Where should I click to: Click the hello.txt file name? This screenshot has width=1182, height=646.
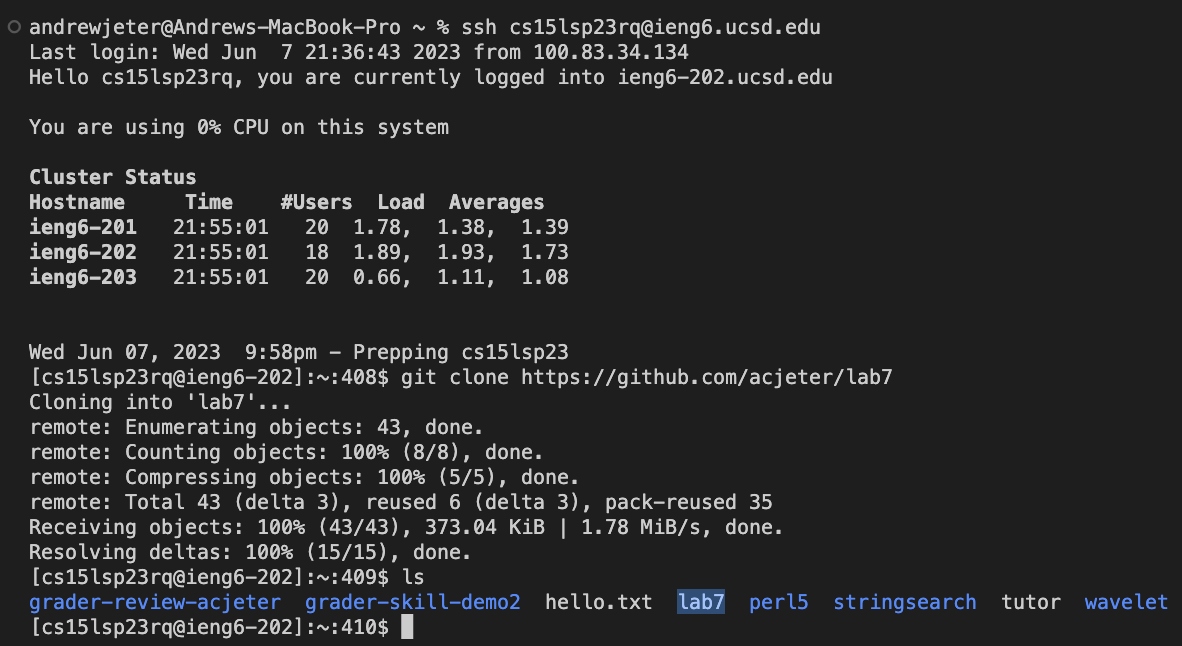pyautogui.click(x=599, y=602)
